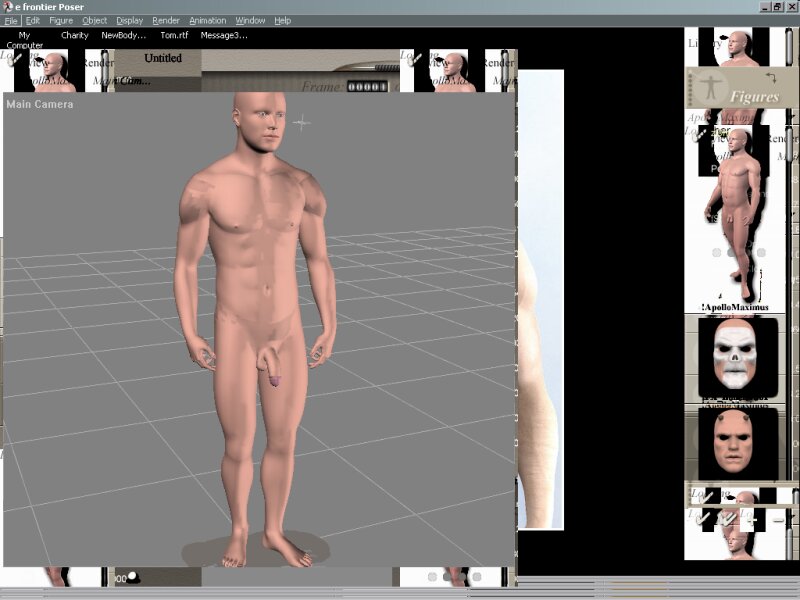Open the Help menu
Image resolution: width=800 pixels, height=600 pixels.
click(x=283, y=21)
